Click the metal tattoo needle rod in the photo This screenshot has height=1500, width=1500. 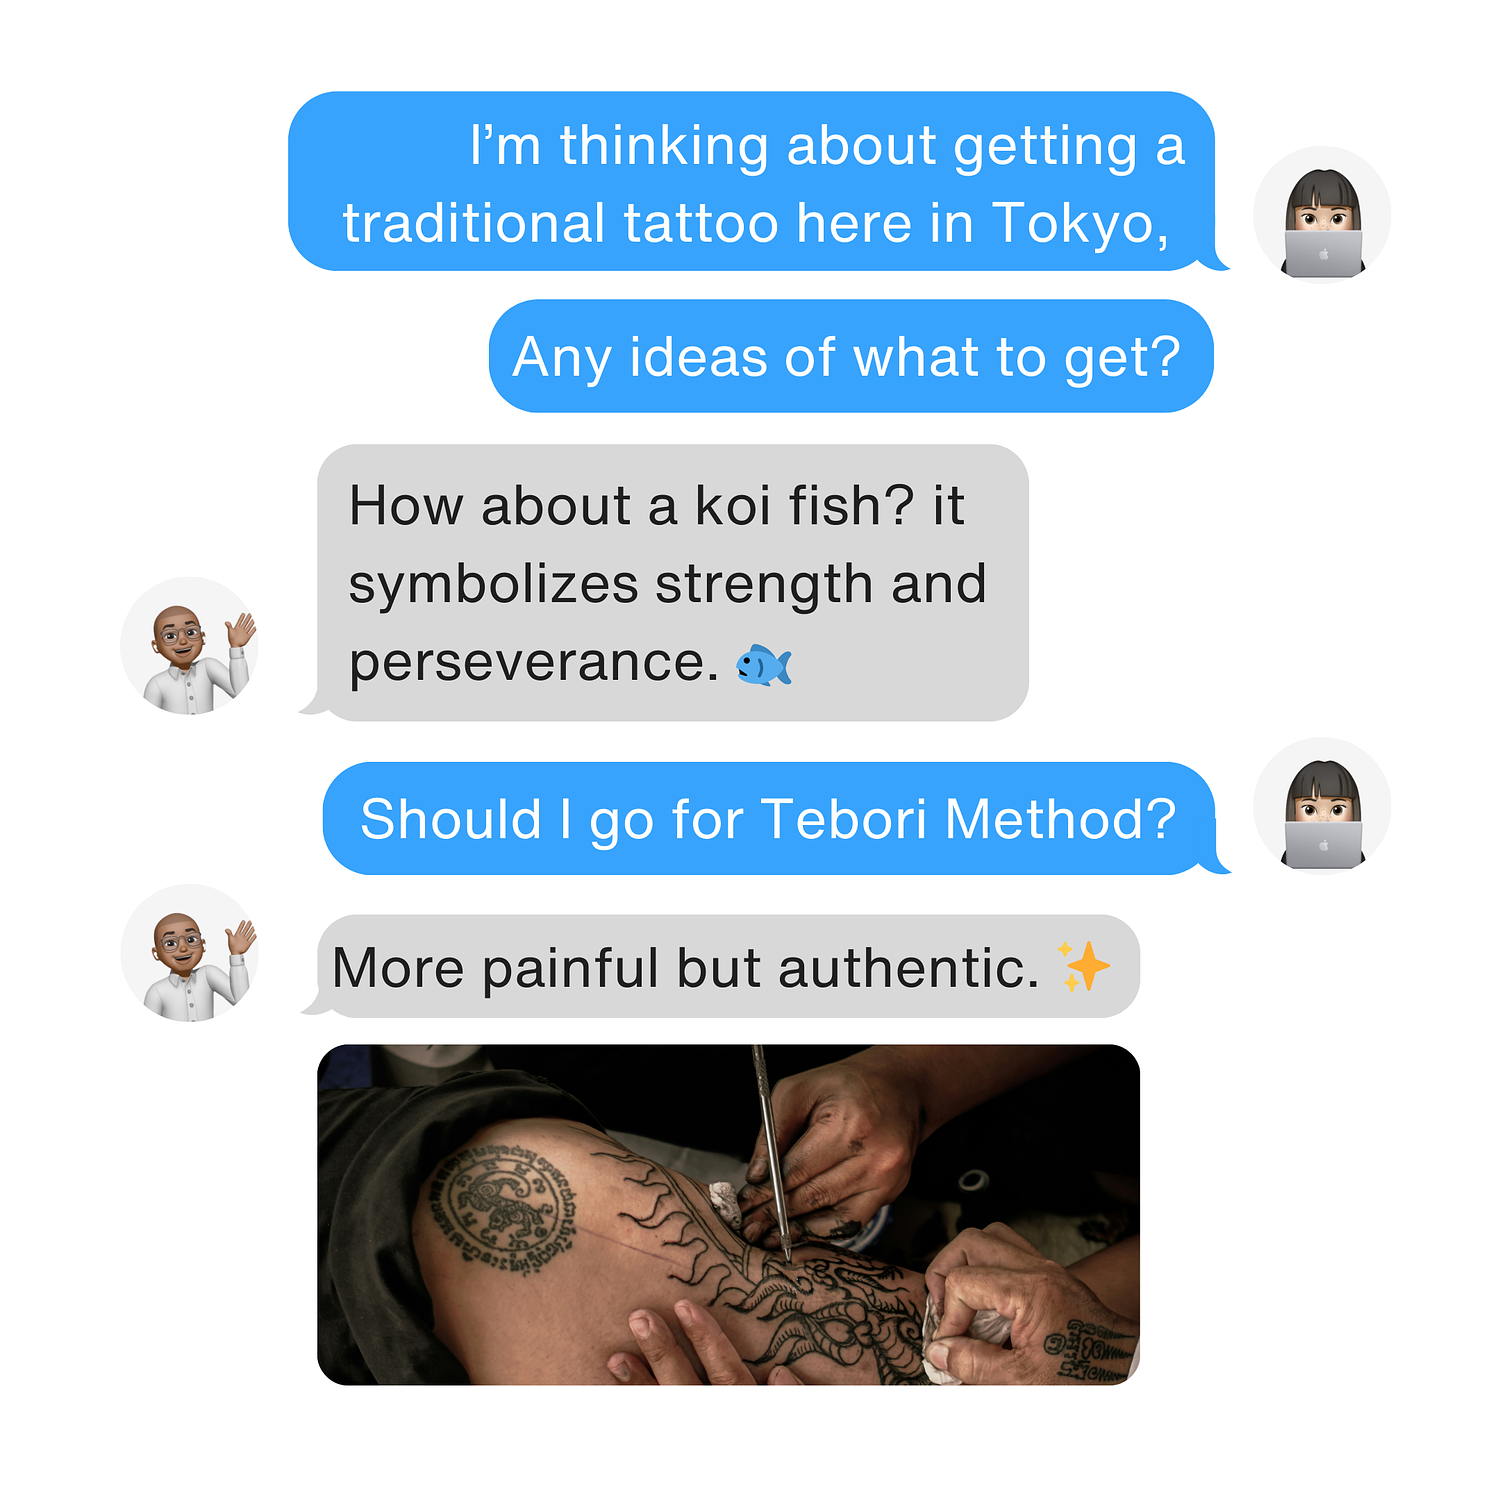(x=772, y=1152)
